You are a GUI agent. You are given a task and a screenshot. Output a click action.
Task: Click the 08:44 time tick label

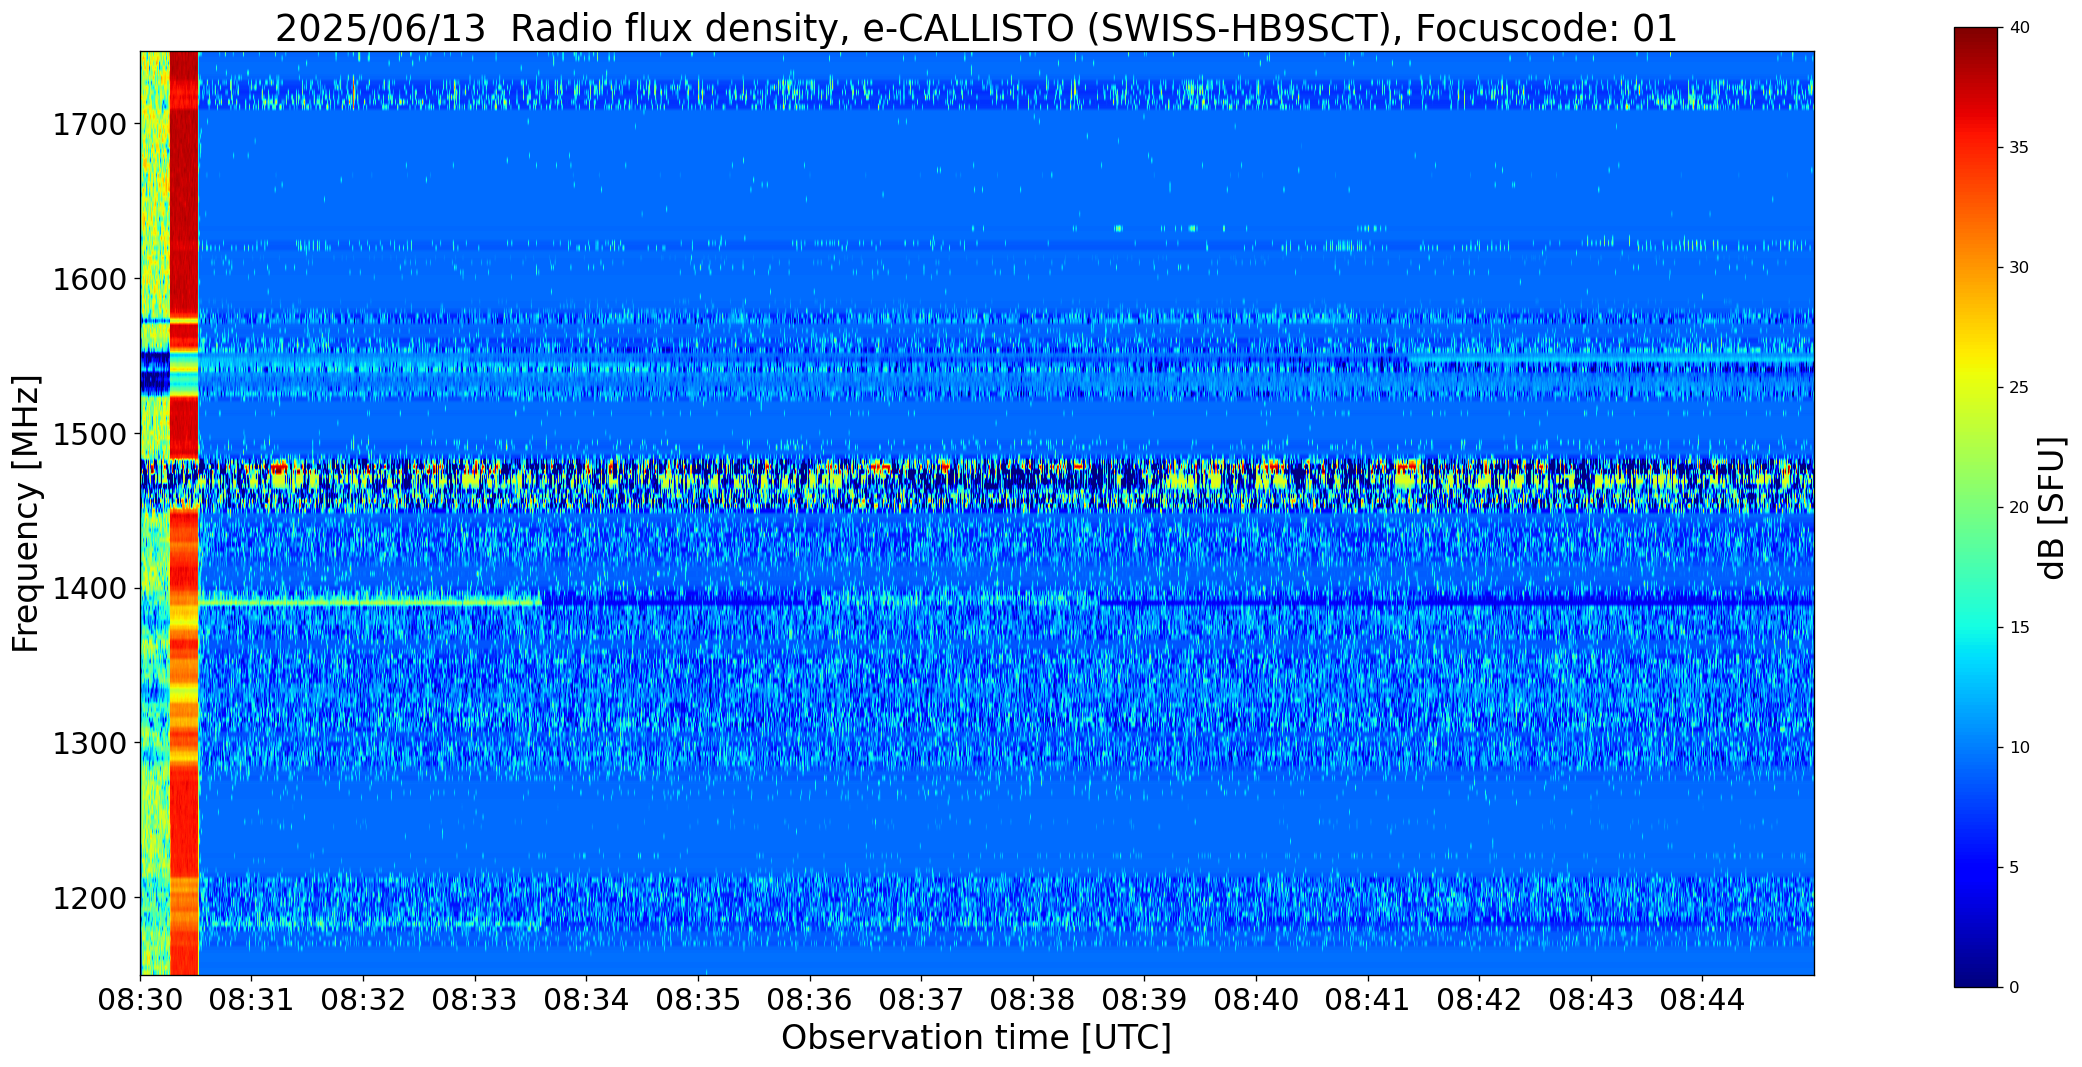[1703, 1000]
